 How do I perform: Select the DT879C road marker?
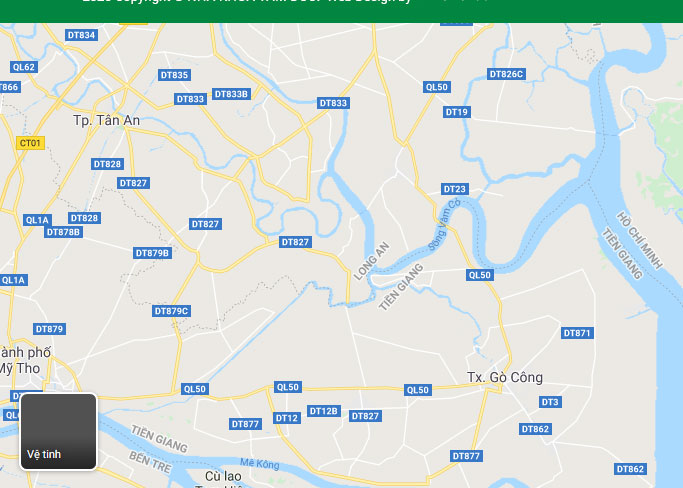click(x=172, y=311)
